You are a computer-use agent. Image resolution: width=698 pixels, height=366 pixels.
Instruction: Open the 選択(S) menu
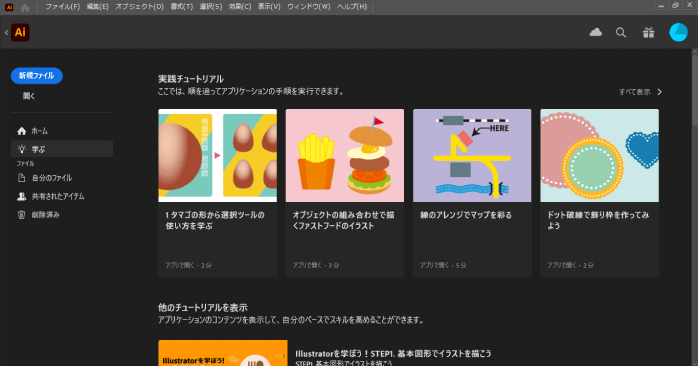[x=211, y=7]
